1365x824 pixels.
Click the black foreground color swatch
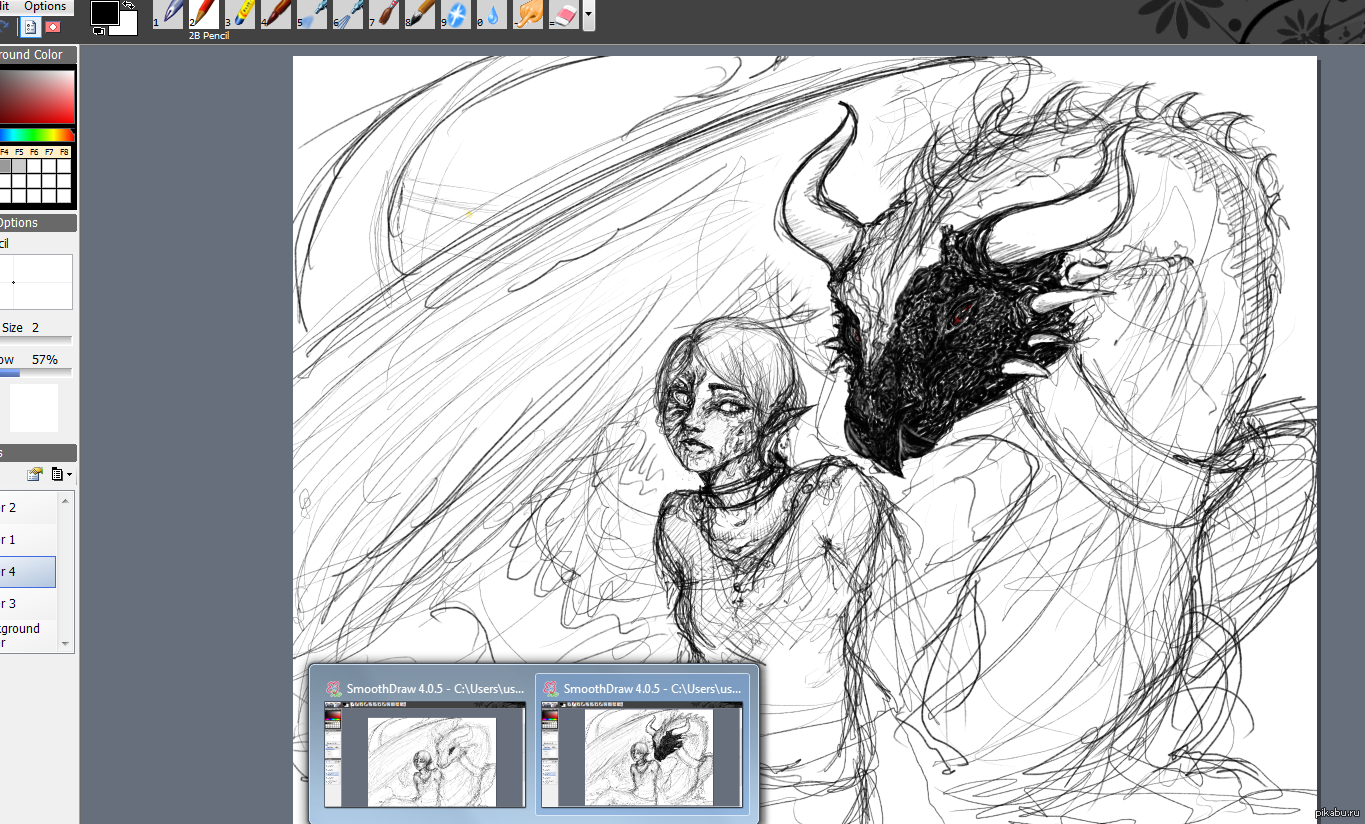(x=104, y=13)
